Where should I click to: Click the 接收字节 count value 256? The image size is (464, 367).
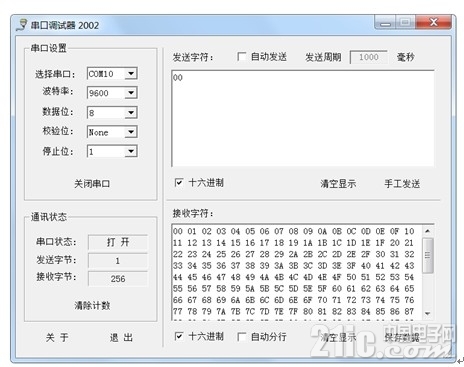(118, 279)
